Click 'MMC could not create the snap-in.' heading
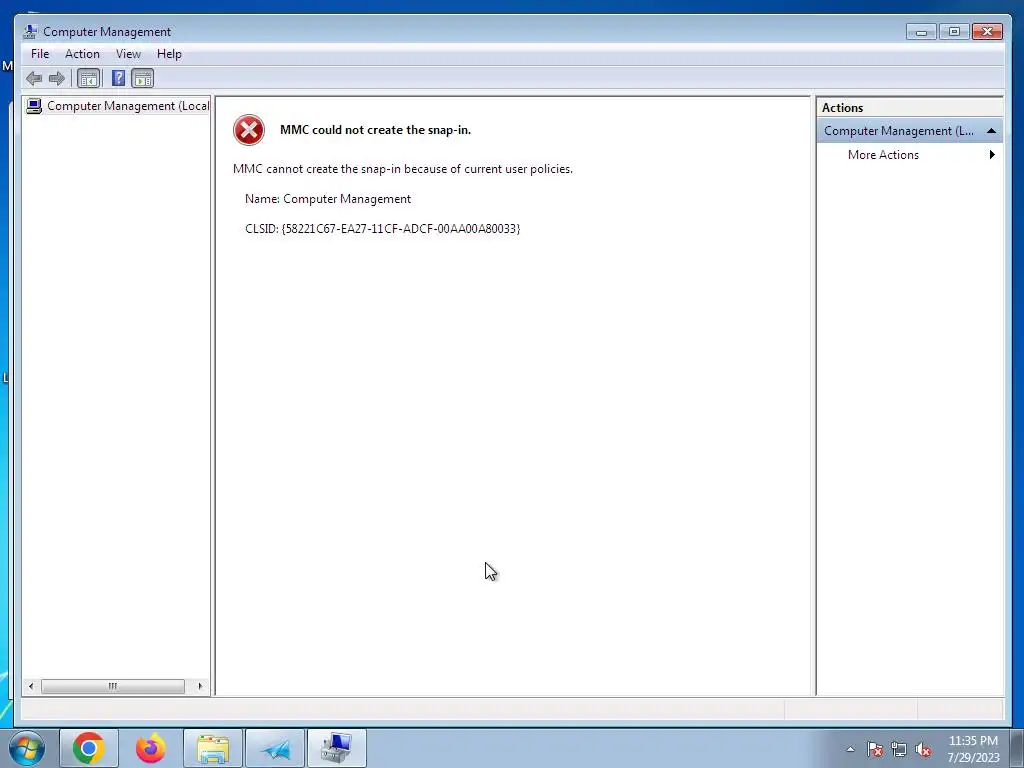 click(376, 130)
